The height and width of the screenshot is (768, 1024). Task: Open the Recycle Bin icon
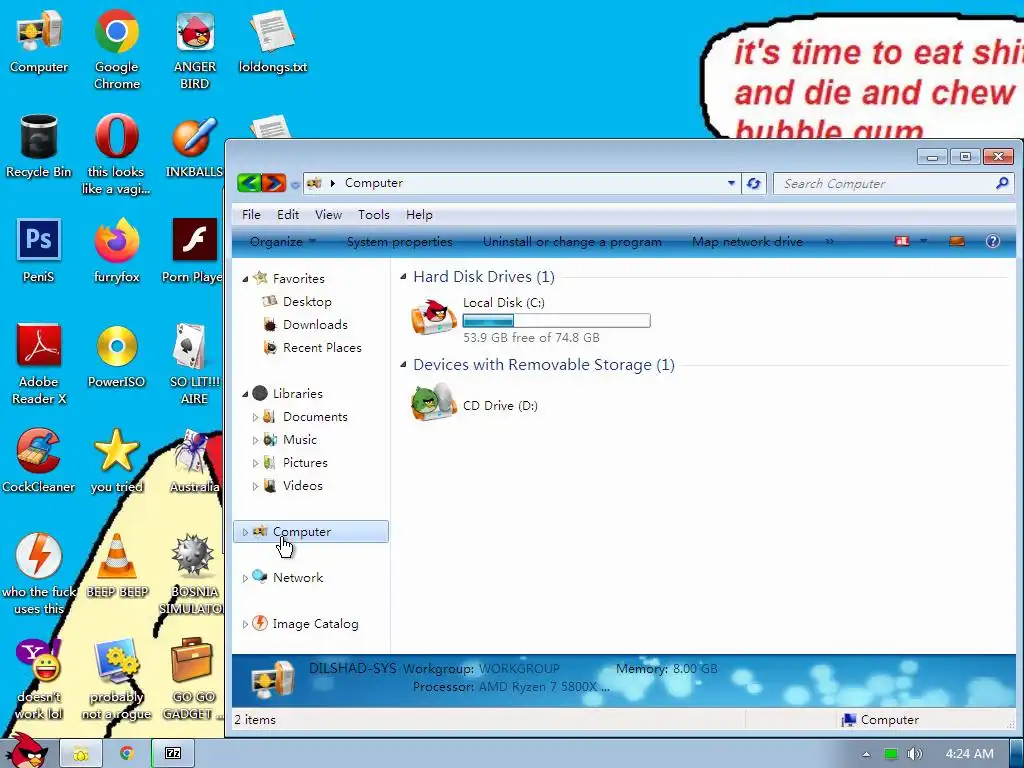point(39,146)
